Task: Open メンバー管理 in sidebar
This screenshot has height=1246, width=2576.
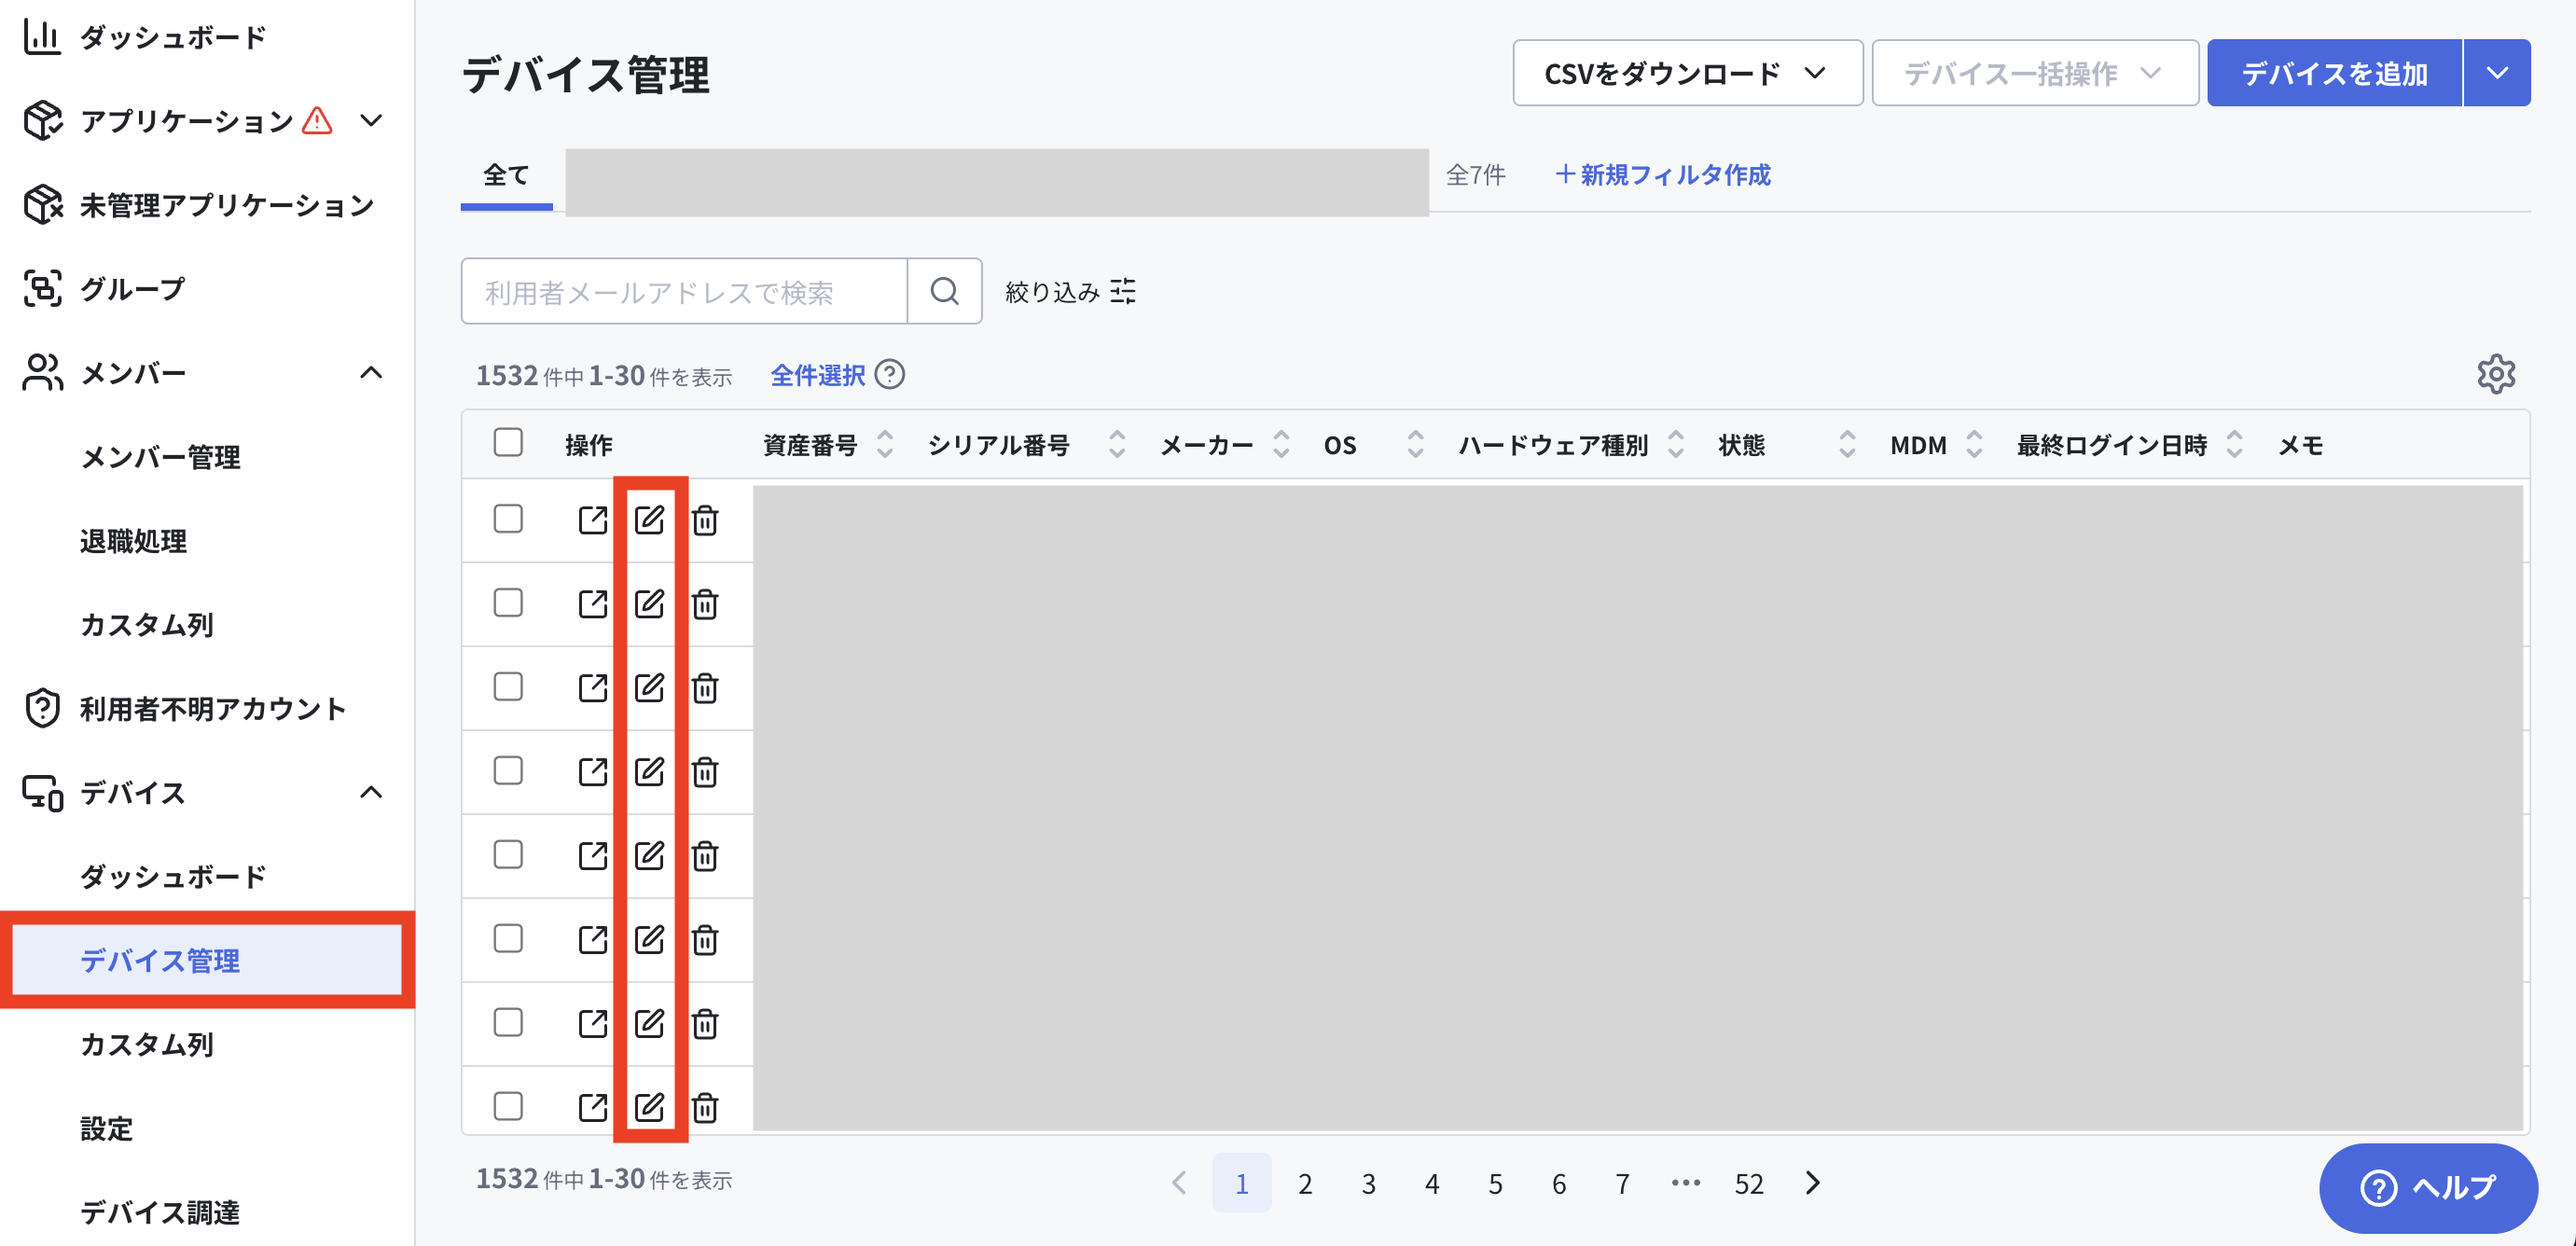Action: 160,457
